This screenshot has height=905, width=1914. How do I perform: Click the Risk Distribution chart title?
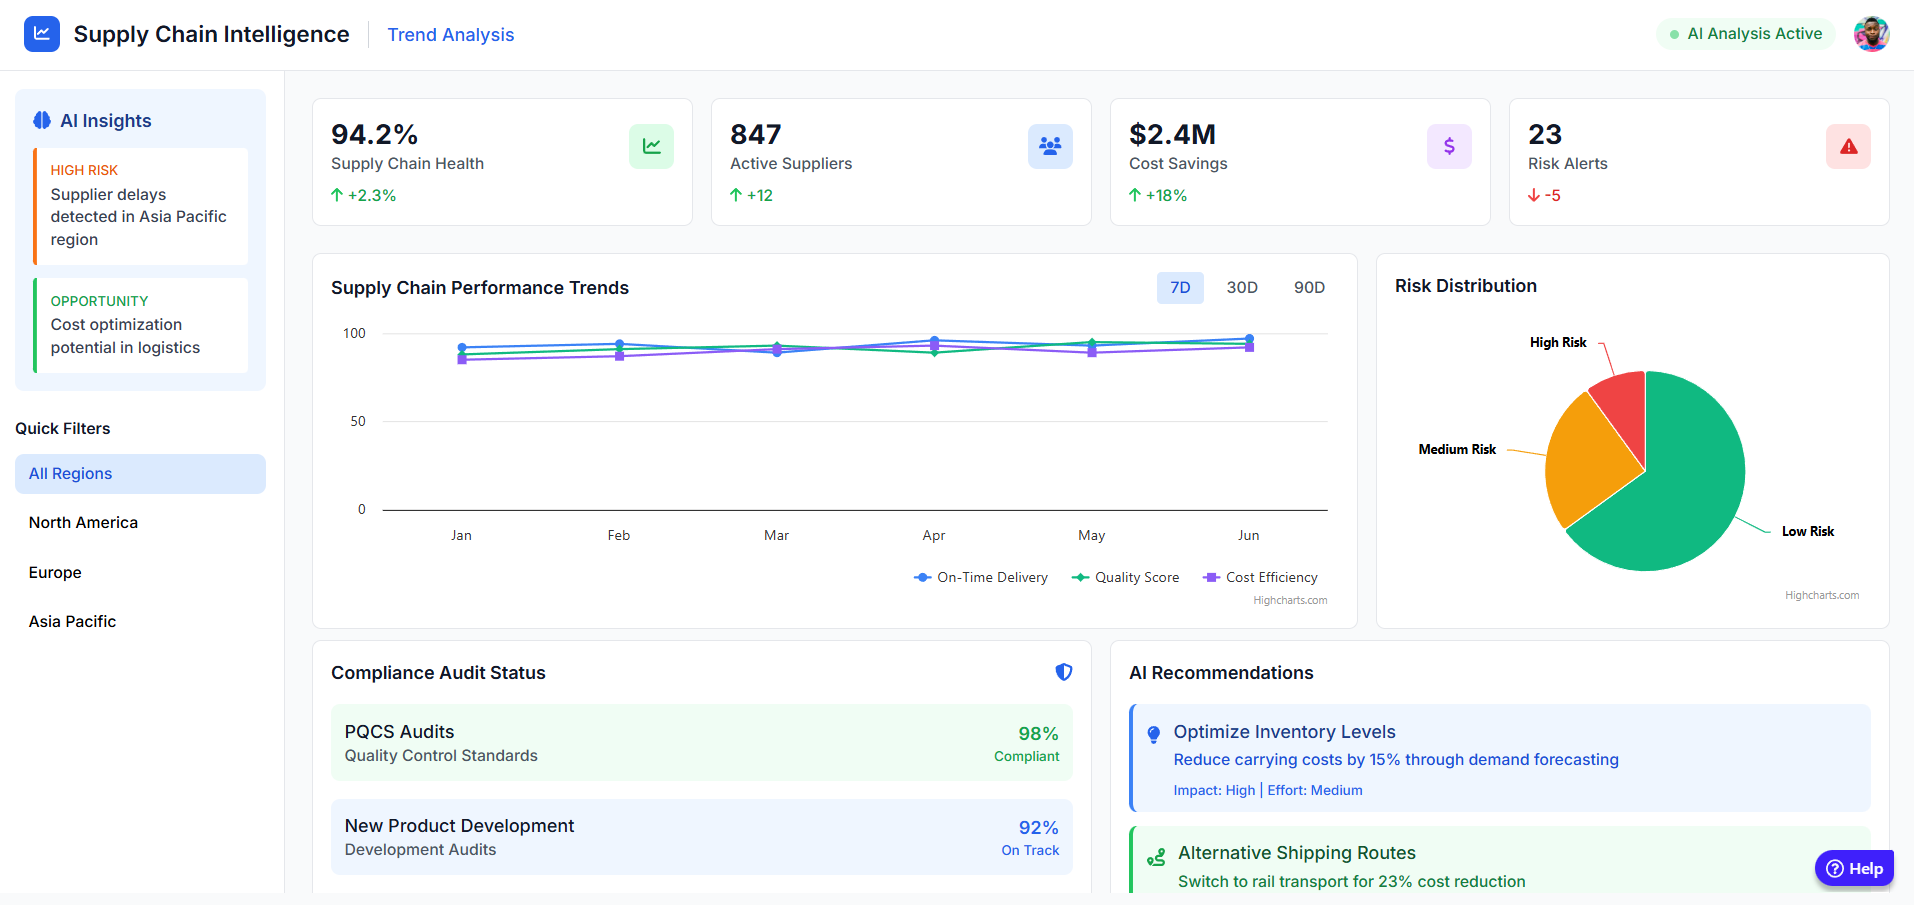coord(1466,286)
